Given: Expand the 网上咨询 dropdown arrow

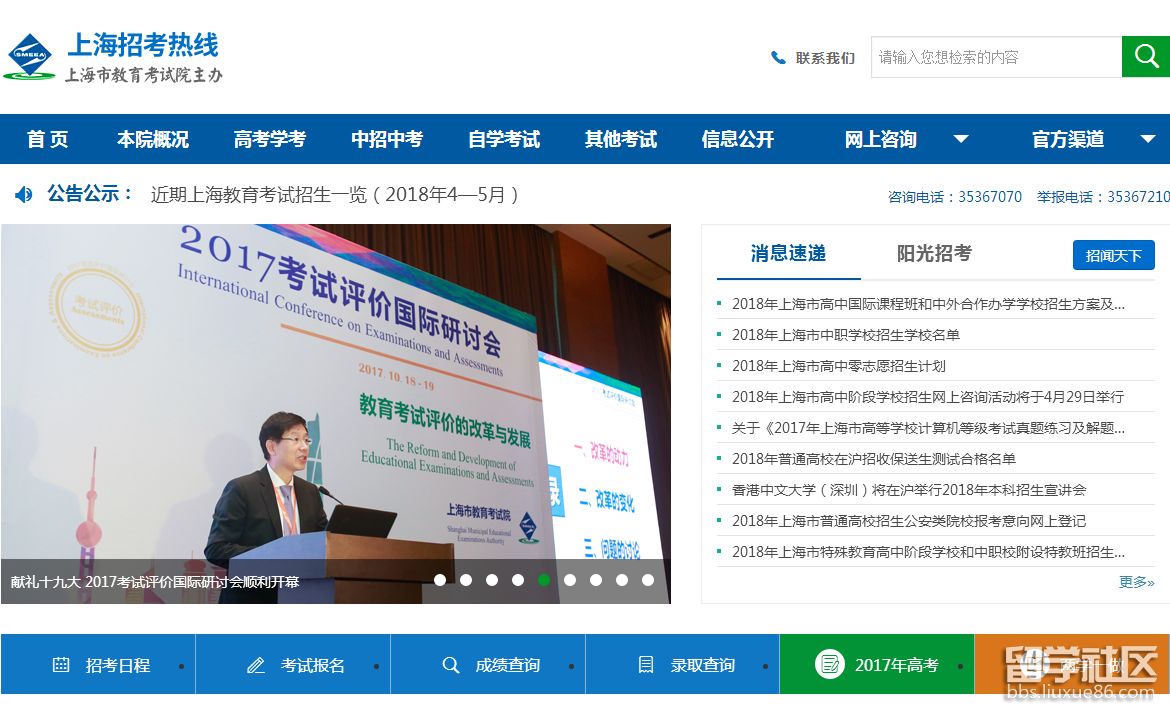Looking at the screenshot, I should pyautogui.click(x=960, y=139).
